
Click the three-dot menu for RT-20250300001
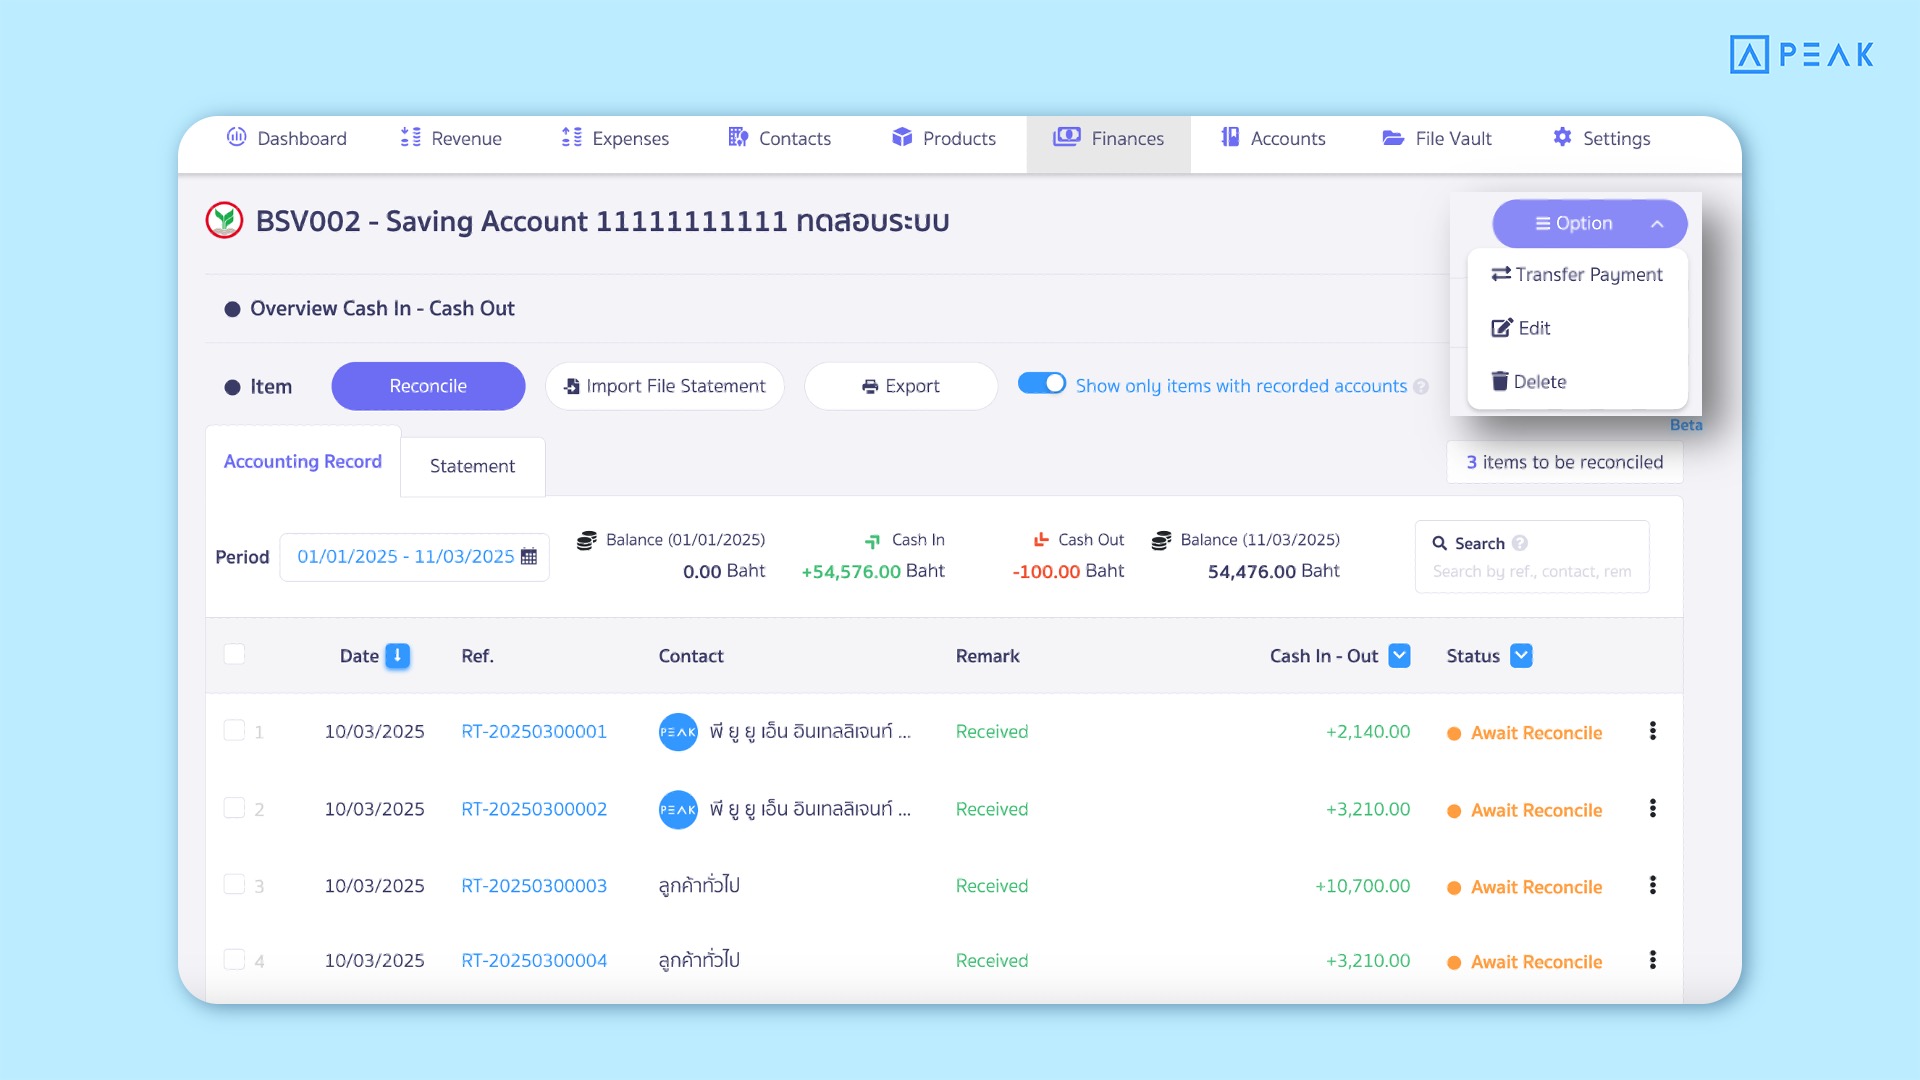coord(1652,731)
